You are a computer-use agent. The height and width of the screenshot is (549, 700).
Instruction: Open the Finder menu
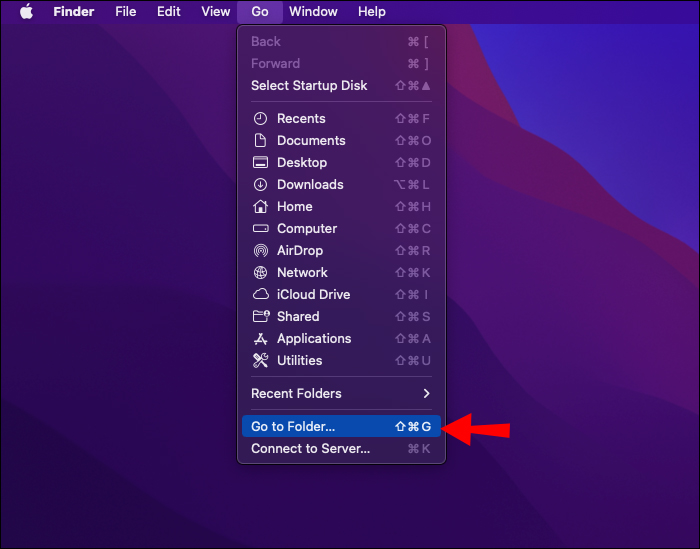74,12
